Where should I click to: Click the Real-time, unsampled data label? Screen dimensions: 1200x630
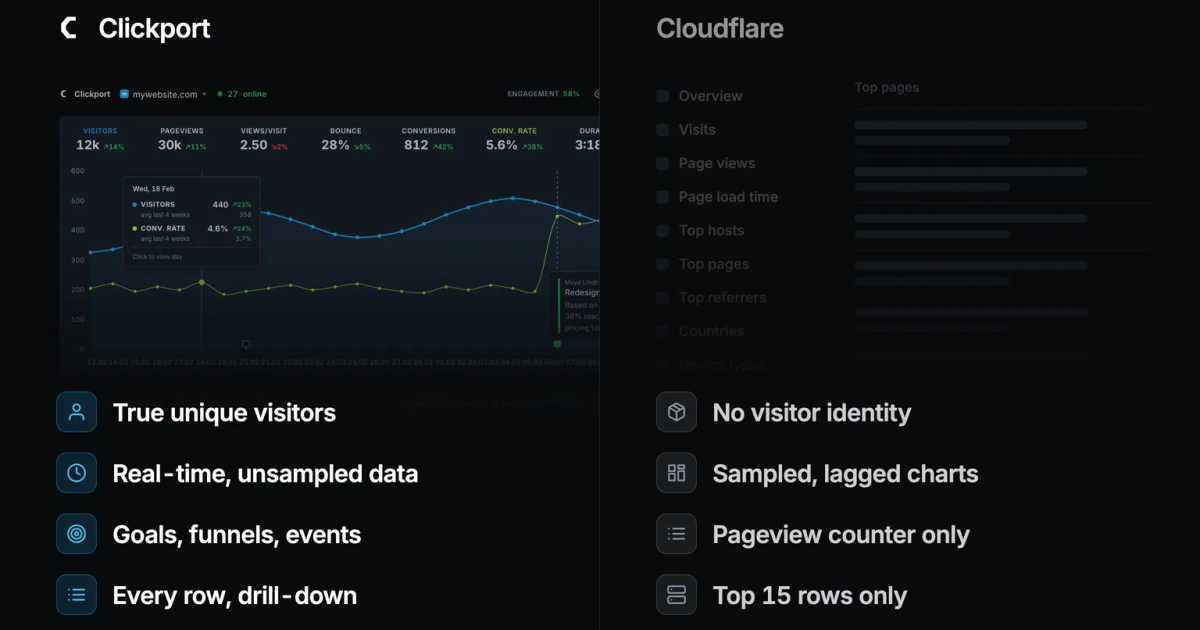[x=265, y=474]
